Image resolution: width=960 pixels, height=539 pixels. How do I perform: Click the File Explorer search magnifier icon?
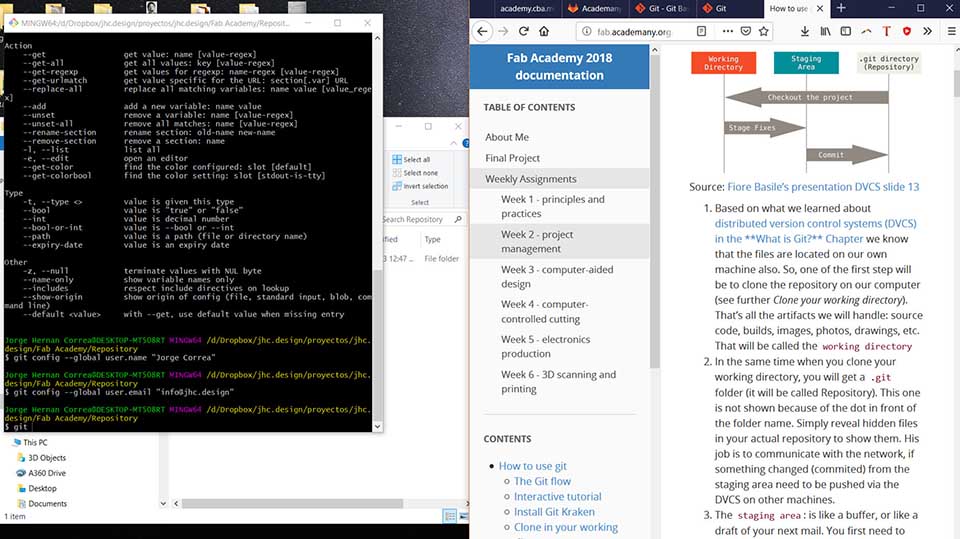click(x=458, y=219)
